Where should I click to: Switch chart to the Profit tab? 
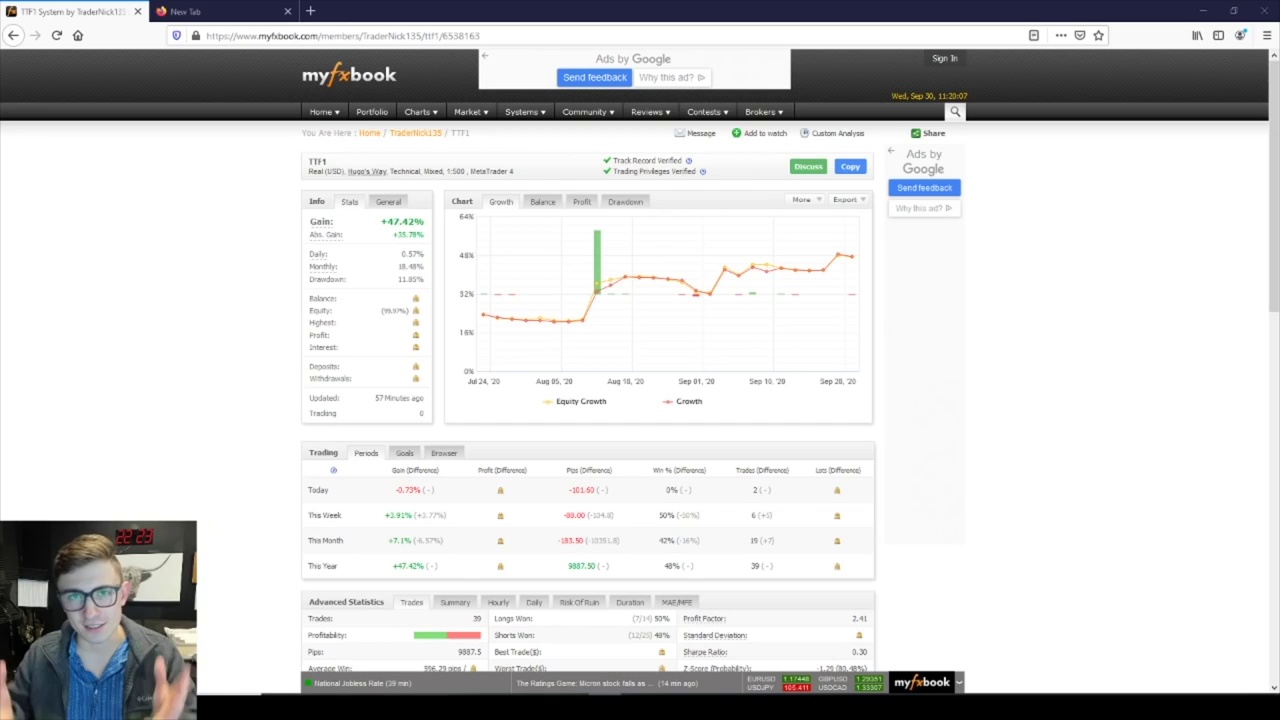(x=582, y=202)
